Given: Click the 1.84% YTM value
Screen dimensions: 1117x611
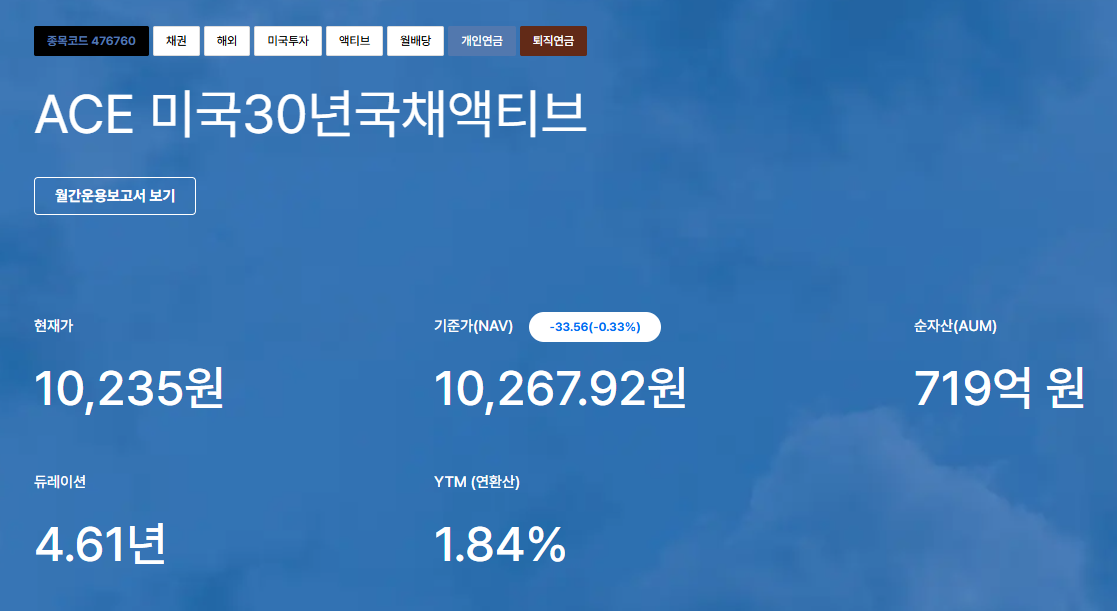Looking at the screenshot, I should pyautogui.click(x=499, y=545).
